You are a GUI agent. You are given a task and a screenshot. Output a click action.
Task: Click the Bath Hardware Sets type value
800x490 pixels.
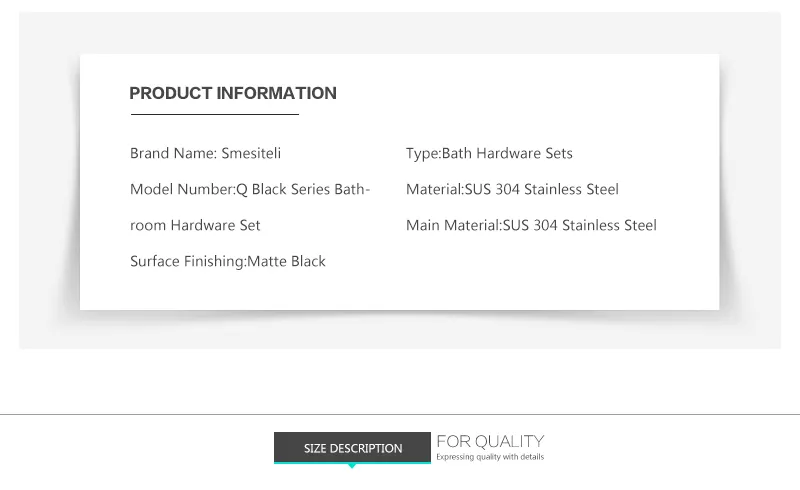click(x=507, y=153)
